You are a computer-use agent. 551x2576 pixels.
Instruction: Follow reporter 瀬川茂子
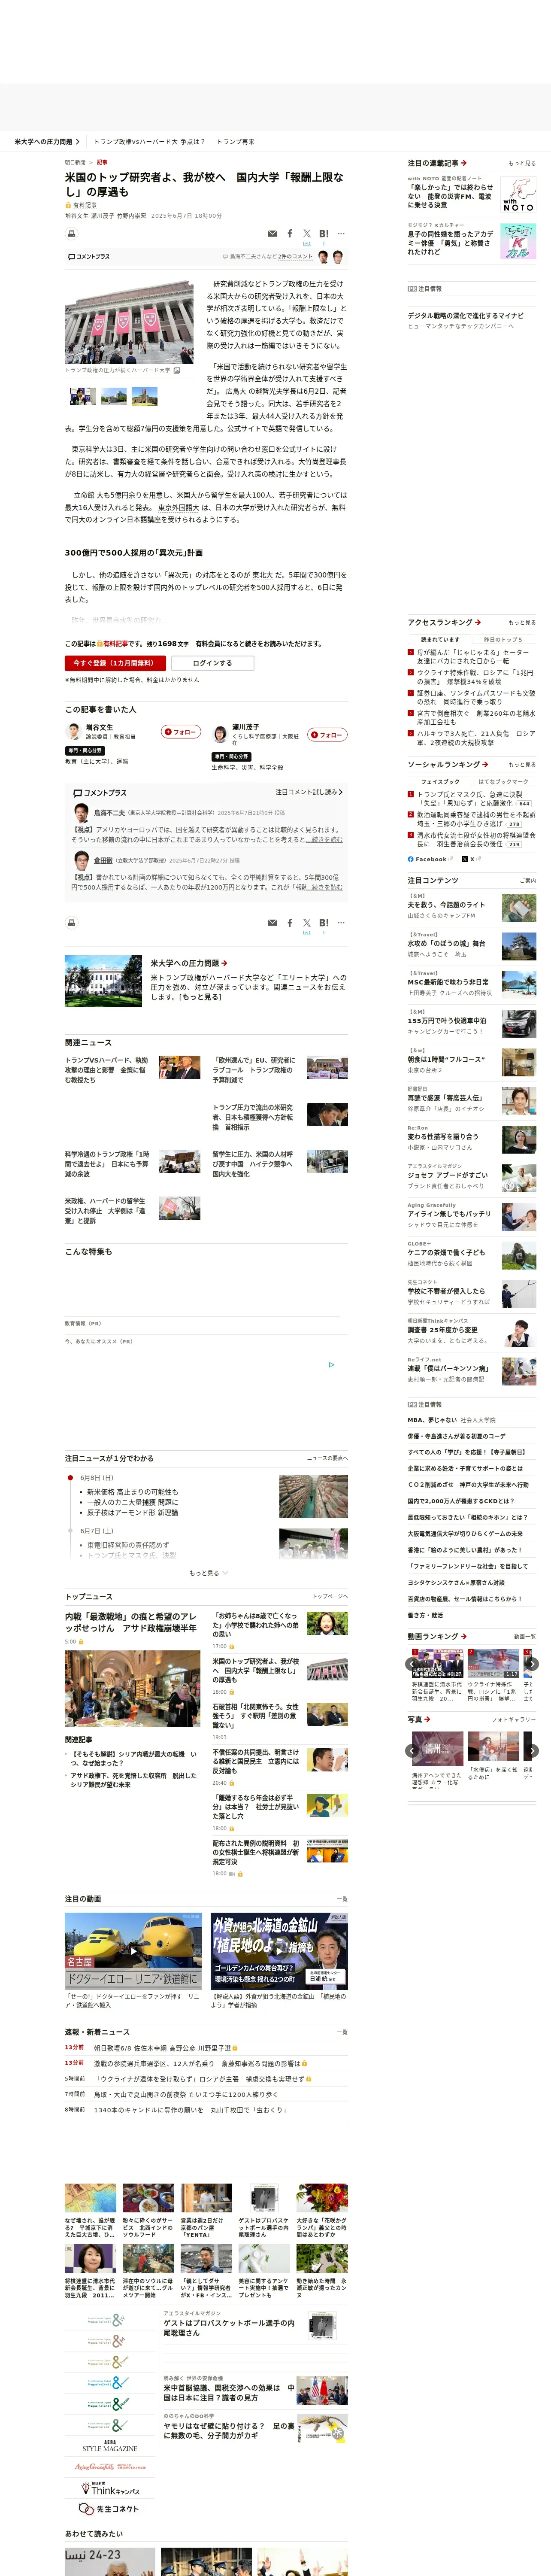point(327,734)
